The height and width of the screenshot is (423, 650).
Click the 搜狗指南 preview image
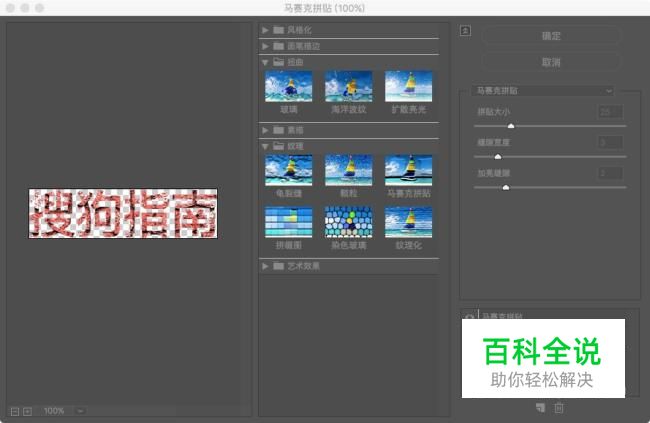click(x=123, y=214)
